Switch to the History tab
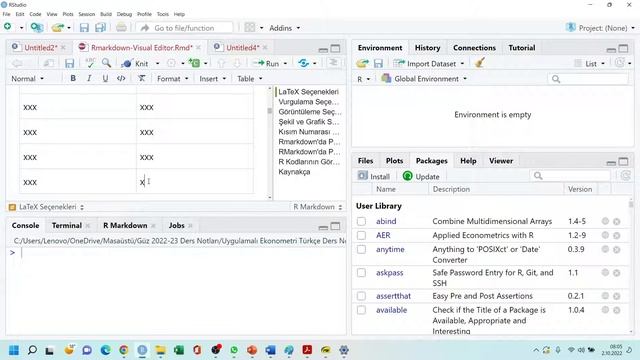This screenshot has width=640, height=360. coord(427,48)
